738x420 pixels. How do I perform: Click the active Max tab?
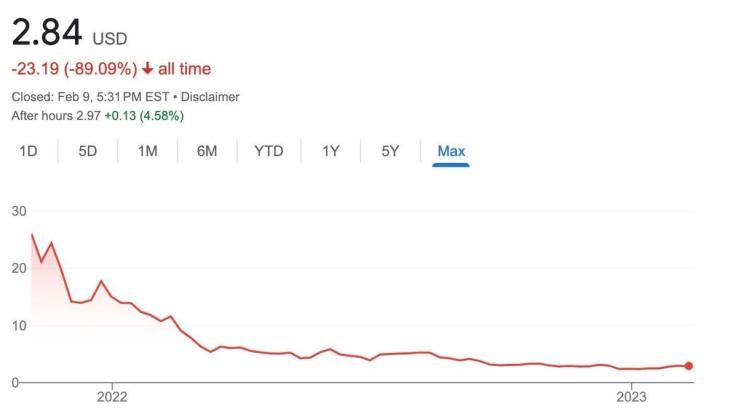pos(451,151)
